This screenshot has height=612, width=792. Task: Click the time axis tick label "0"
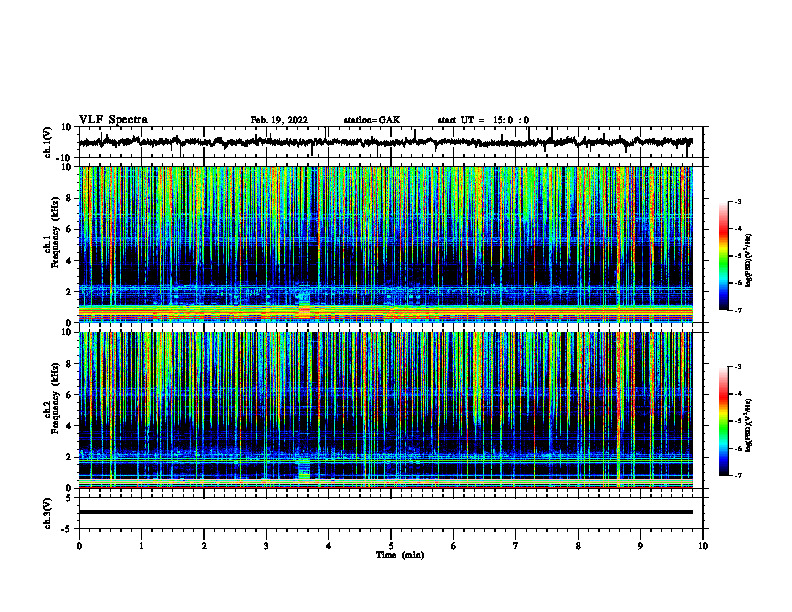(79, 546)
